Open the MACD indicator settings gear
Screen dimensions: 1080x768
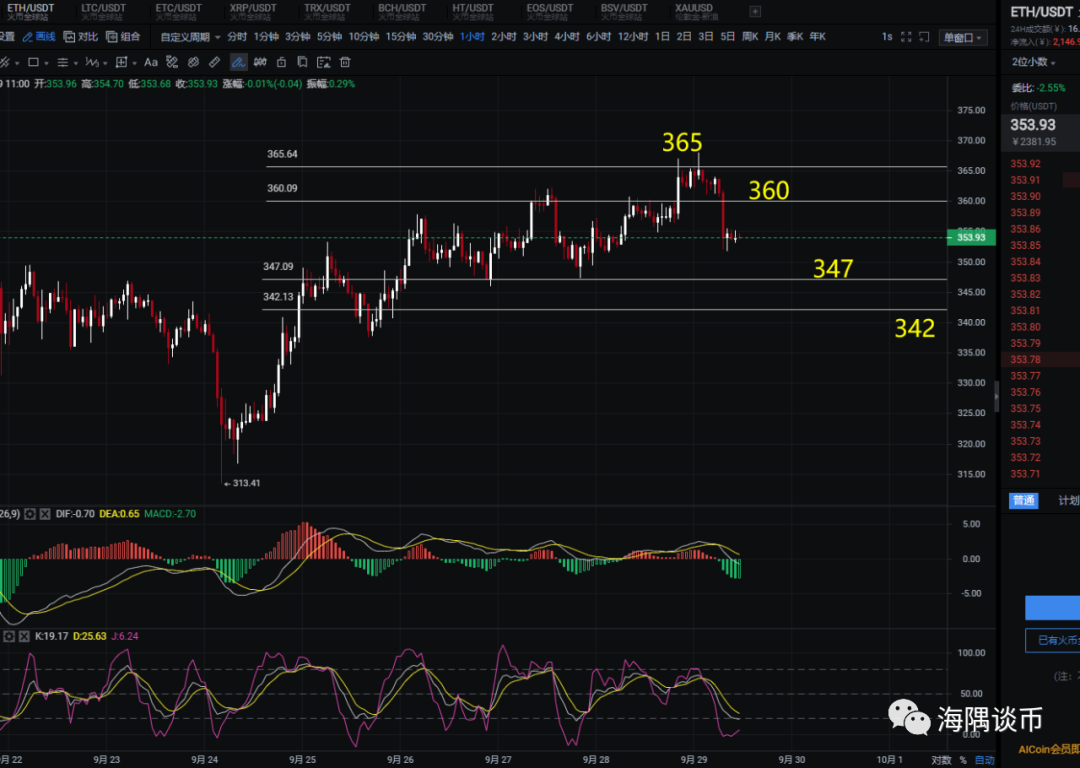point(30,515)
